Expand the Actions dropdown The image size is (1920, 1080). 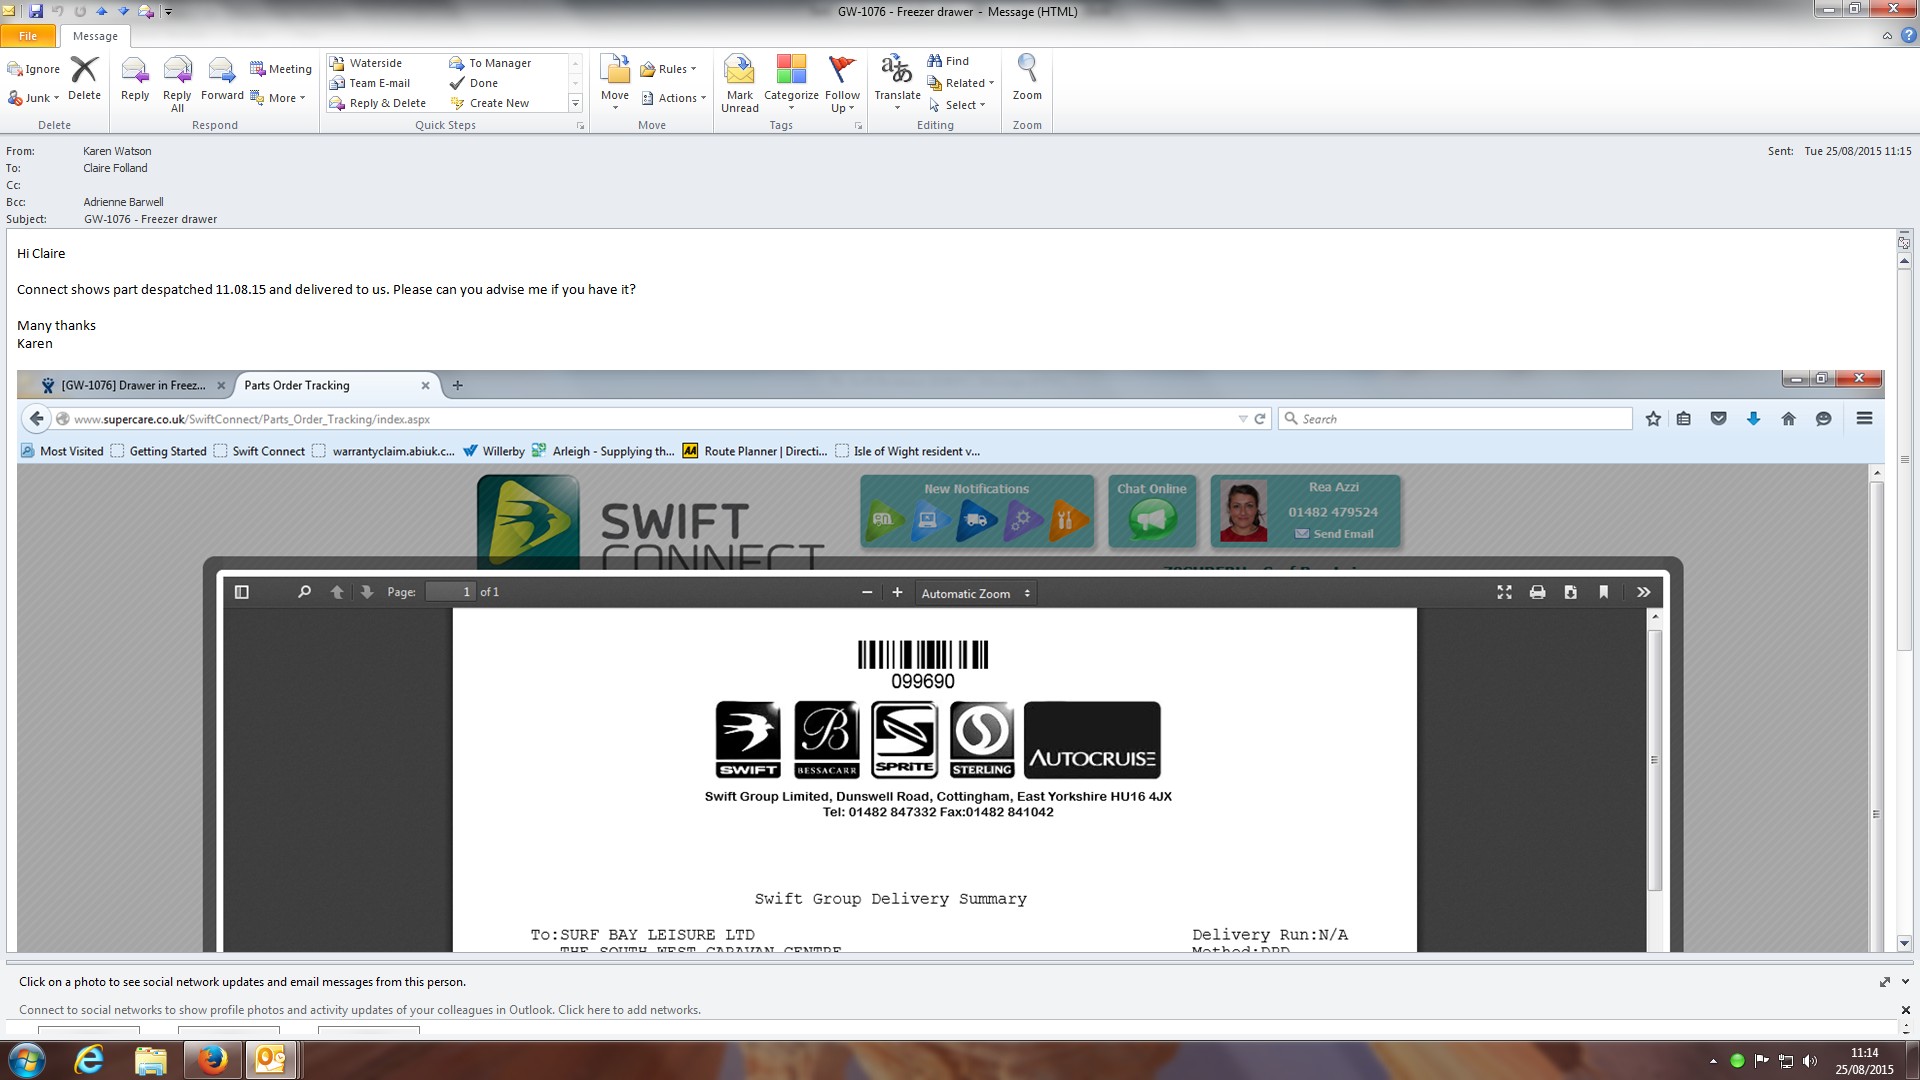click(675, 98)
